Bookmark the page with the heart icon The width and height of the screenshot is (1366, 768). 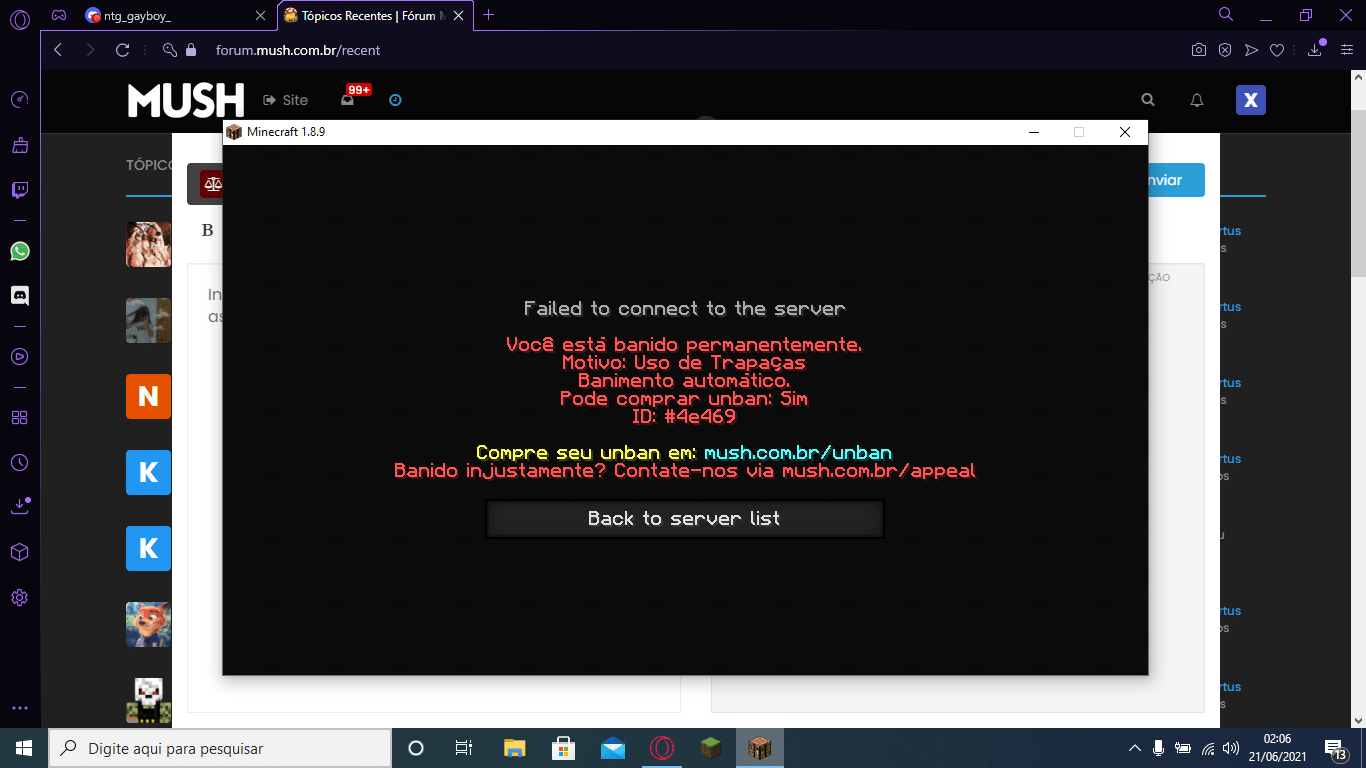[1277, 50]
